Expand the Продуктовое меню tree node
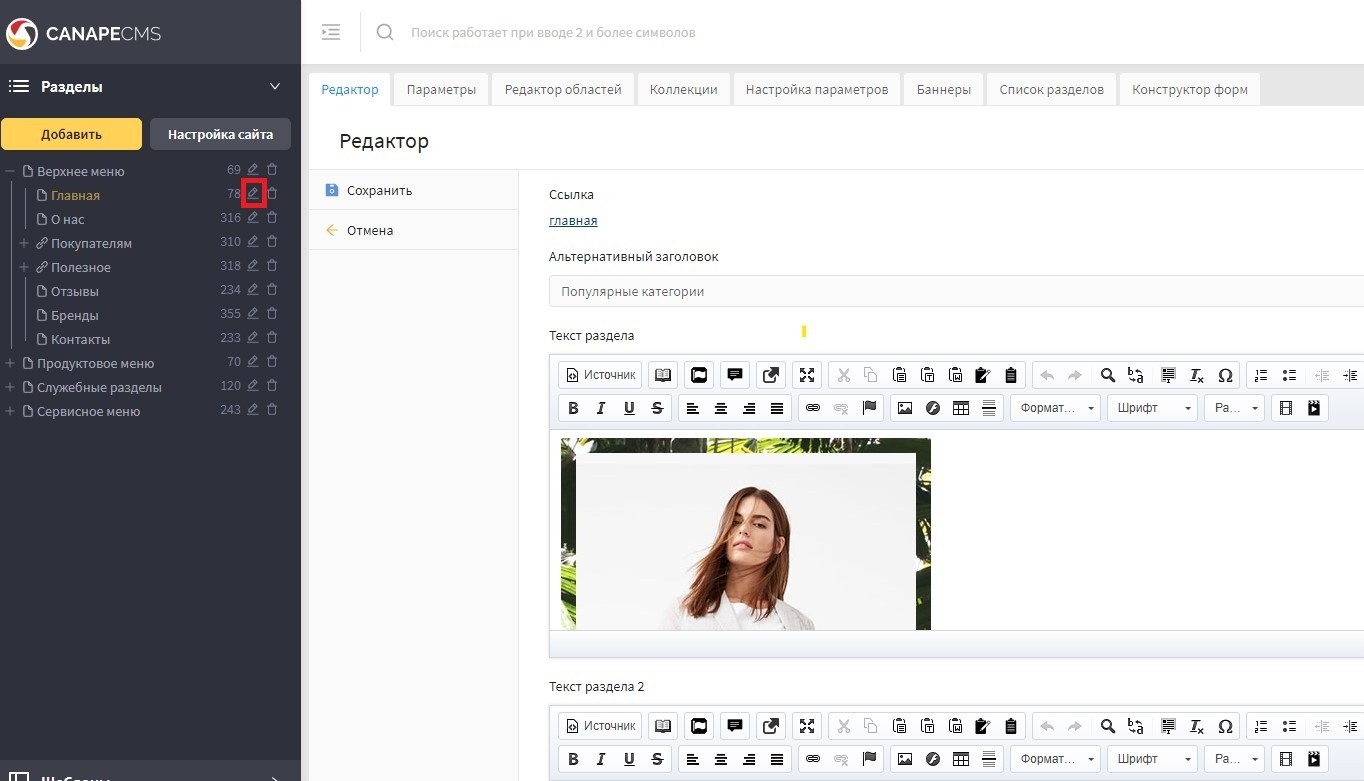 point(10,363)
